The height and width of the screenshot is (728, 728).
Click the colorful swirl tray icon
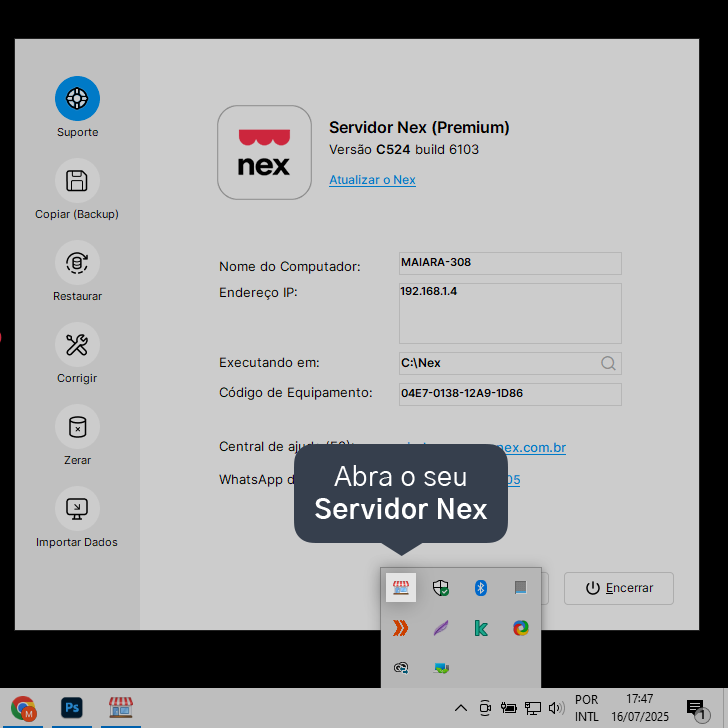[x=520, y=628]
